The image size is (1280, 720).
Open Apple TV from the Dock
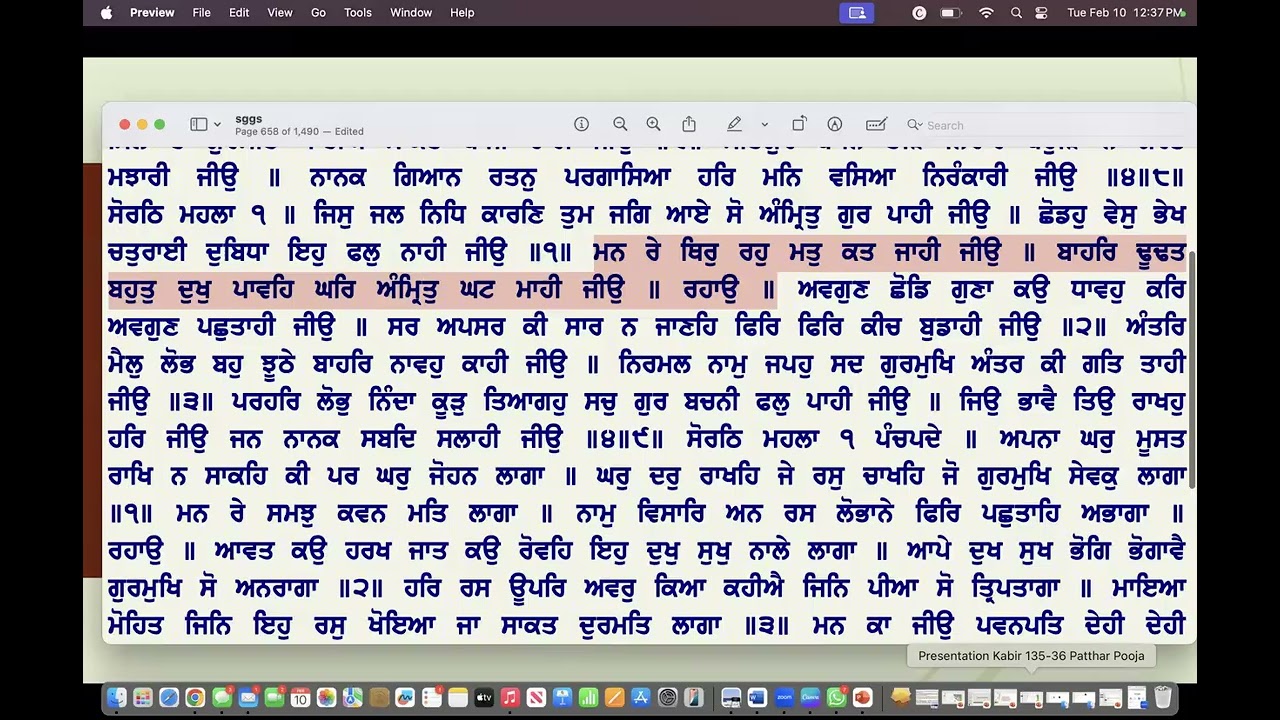pyautogui.click(x=484, y=697)
